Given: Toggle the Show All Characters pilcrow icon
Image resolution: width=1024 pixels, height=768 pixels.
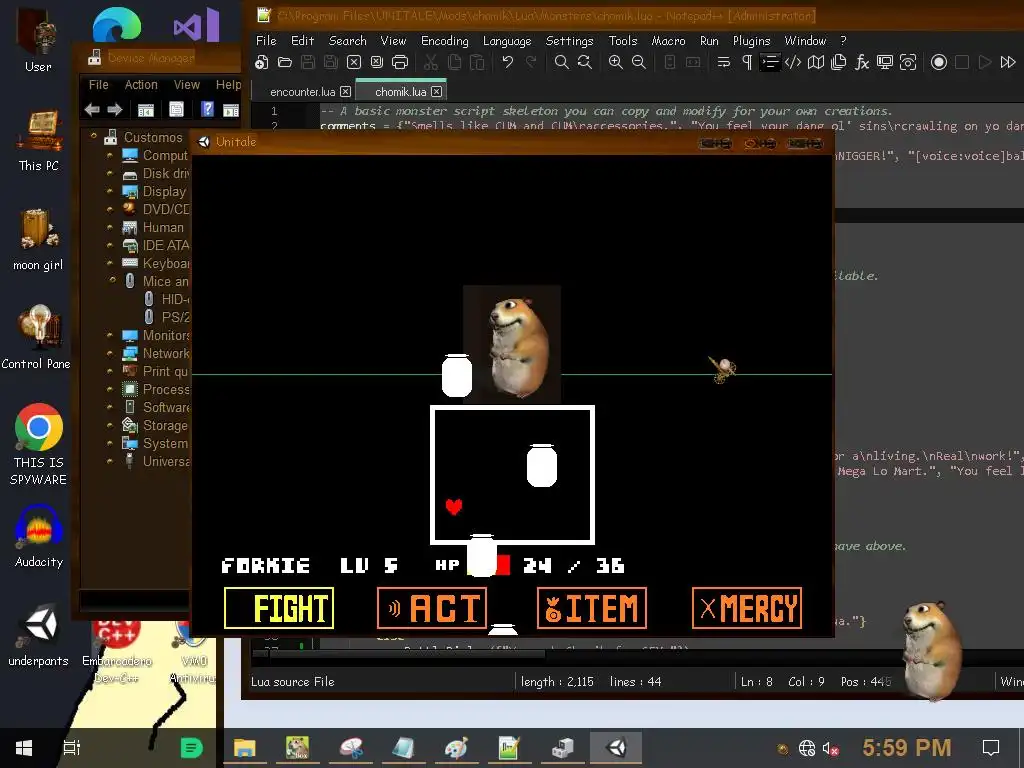Looking at the screenshot, I should (746, 62).
